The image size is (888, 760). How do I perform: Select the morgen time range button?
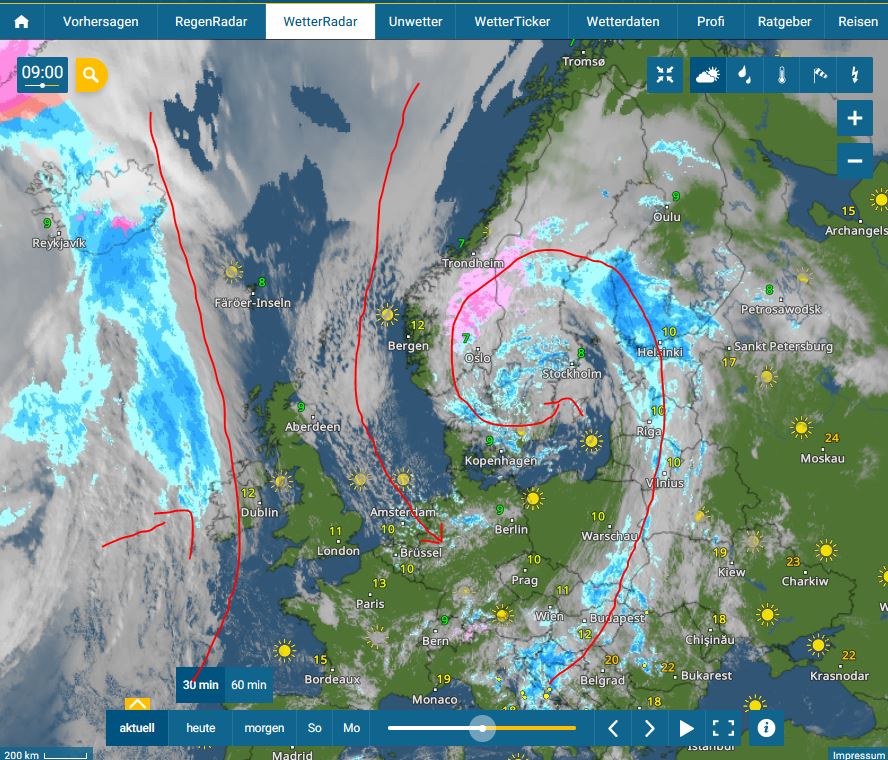point(264,728)
